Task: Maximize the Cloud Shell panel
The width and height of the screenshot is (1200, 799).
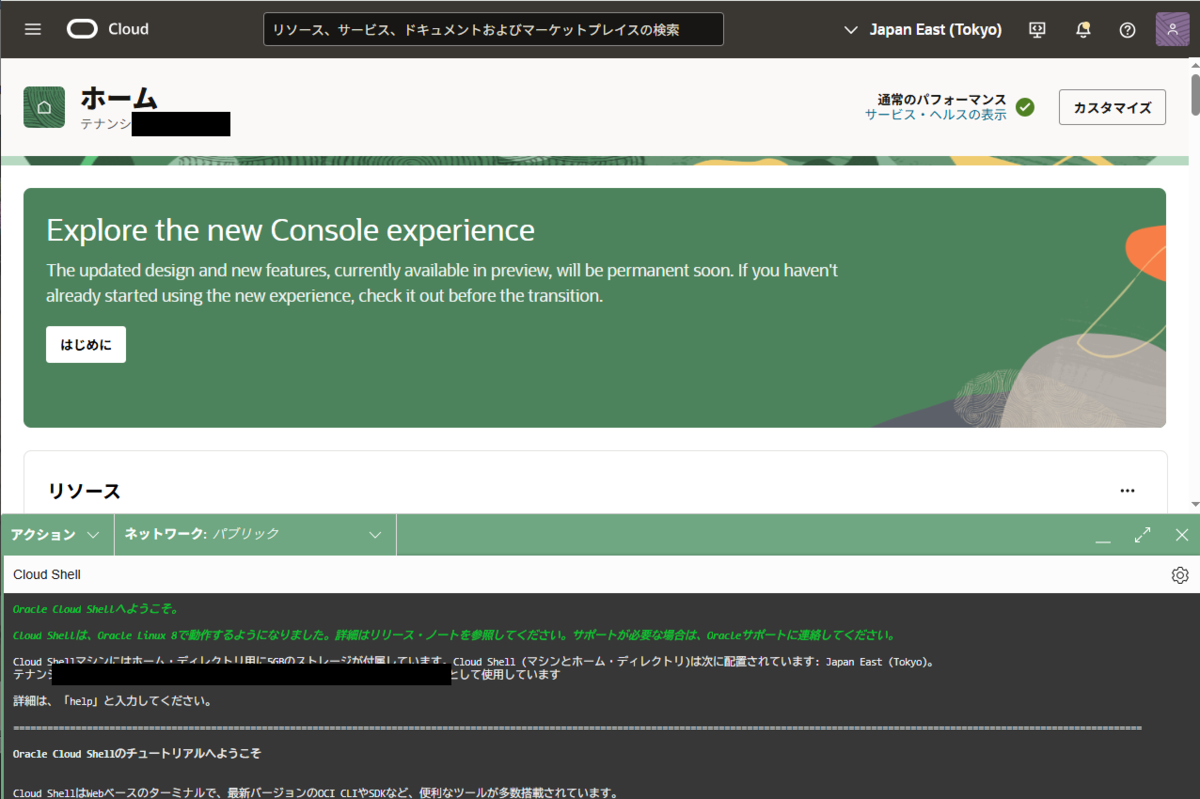Action: 1143,535
